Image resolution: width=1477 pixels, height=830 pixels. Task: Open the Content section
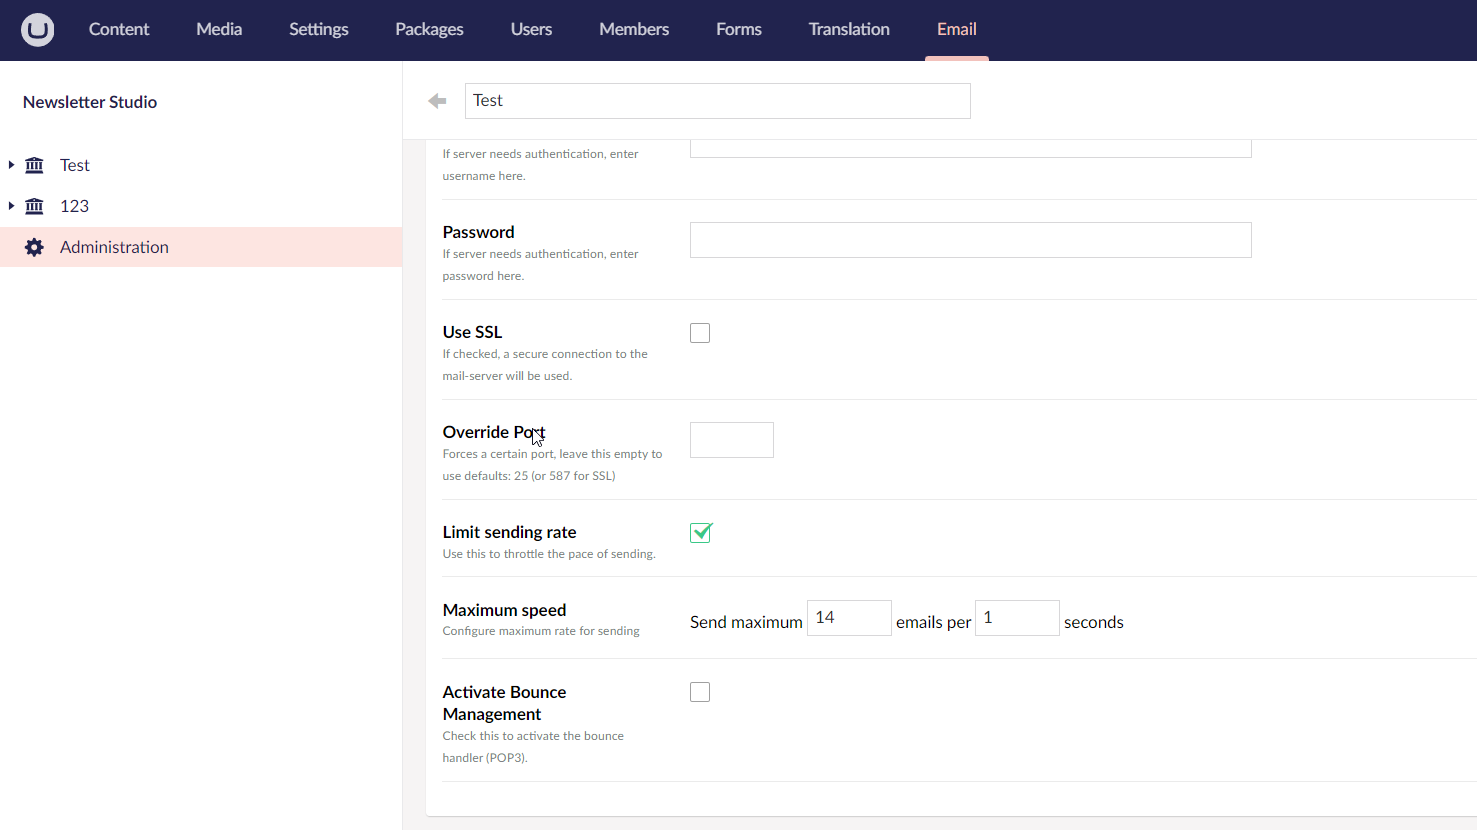pos(118,29)
